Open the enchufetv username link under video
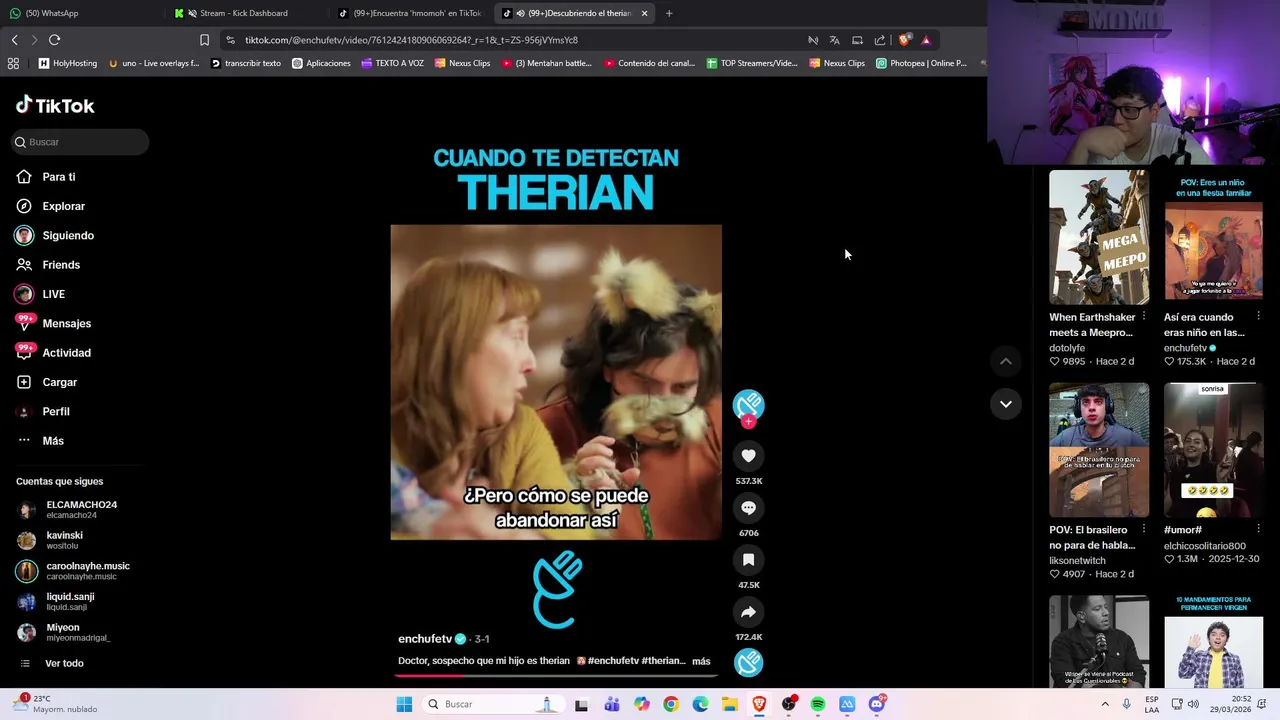1280x720 pixels. tap(425, 639)
